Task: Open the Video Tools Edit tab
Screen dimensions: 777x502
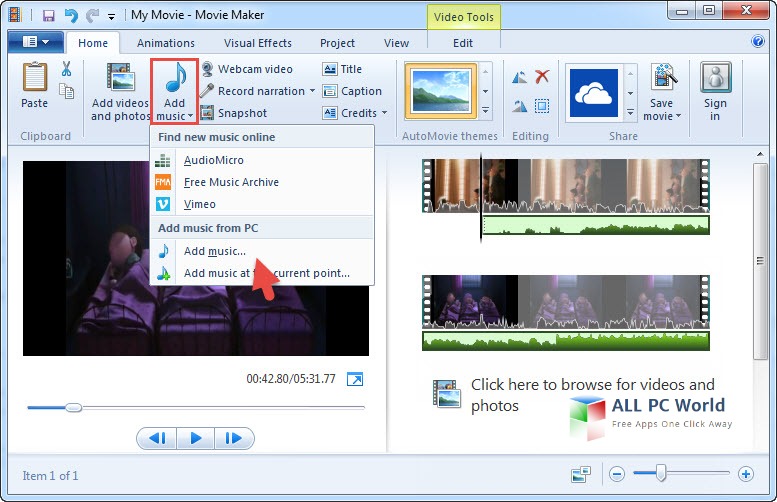Action: 463,43
